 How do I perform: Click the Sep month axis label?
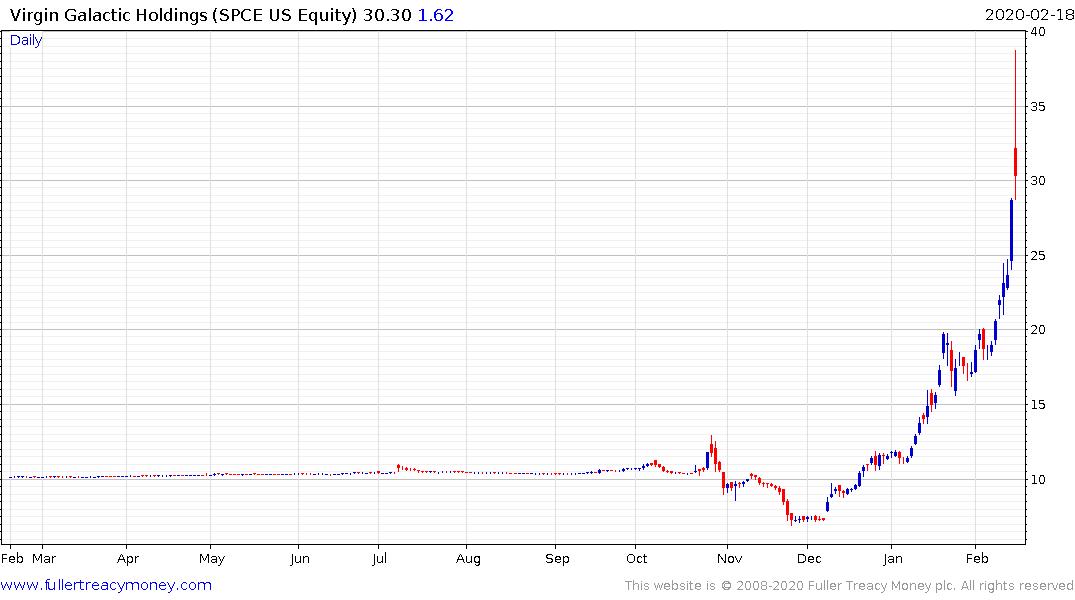(x=557, y=558)
